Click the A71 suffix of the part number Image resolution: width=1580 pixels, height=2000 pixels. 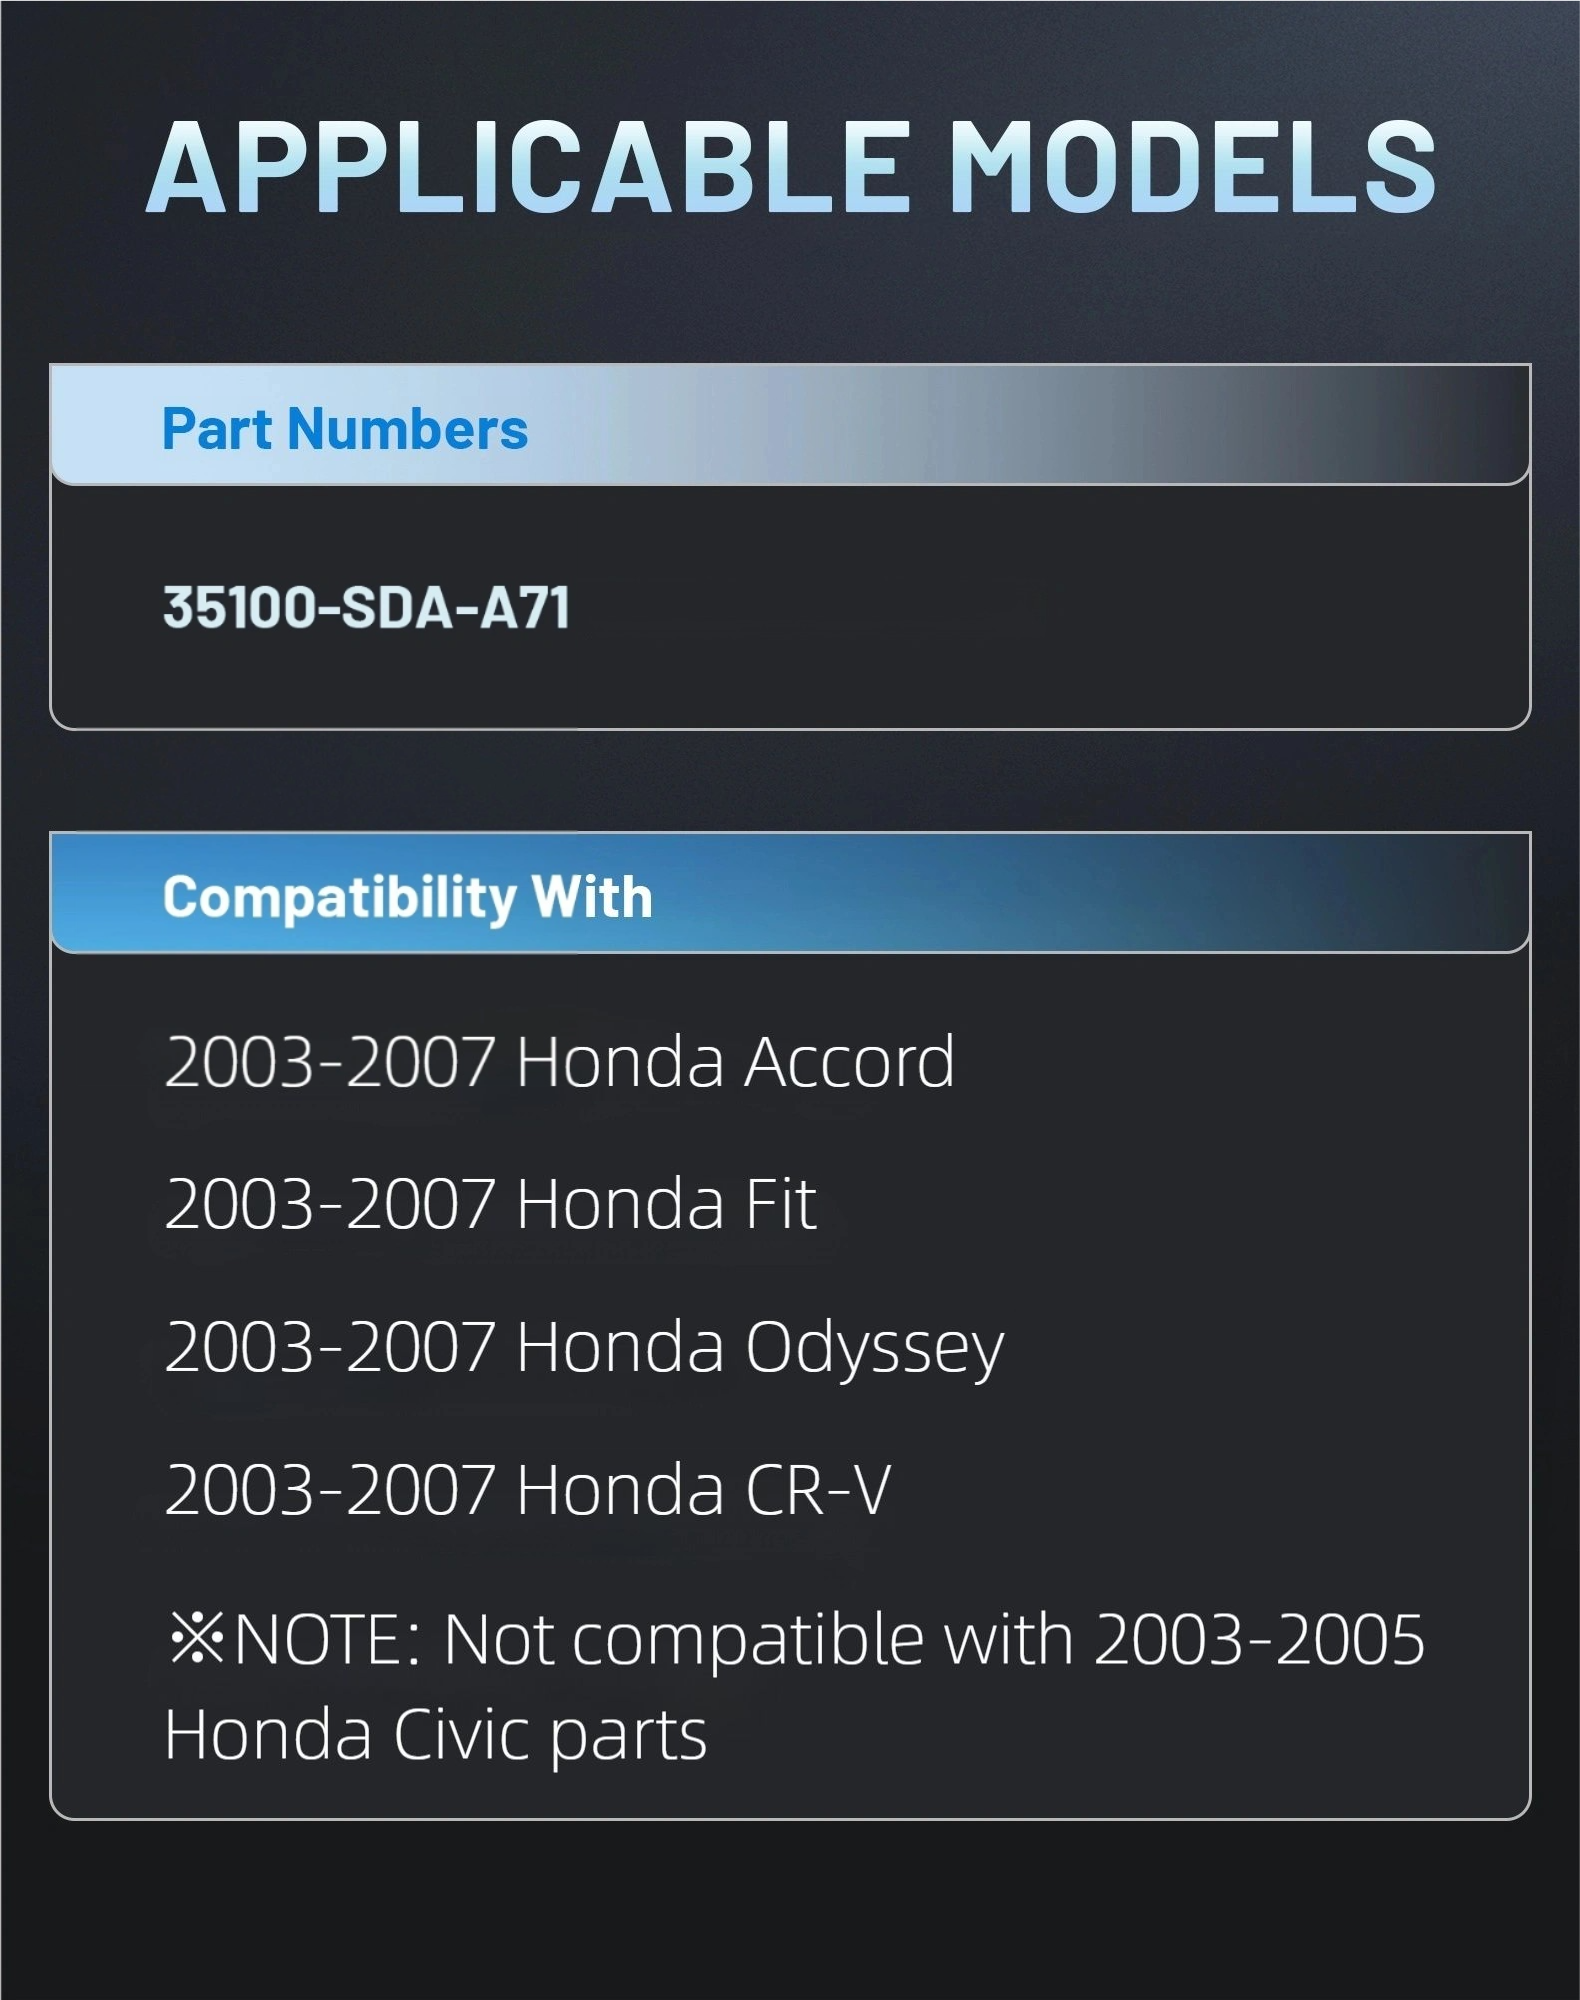click(524, 608)
